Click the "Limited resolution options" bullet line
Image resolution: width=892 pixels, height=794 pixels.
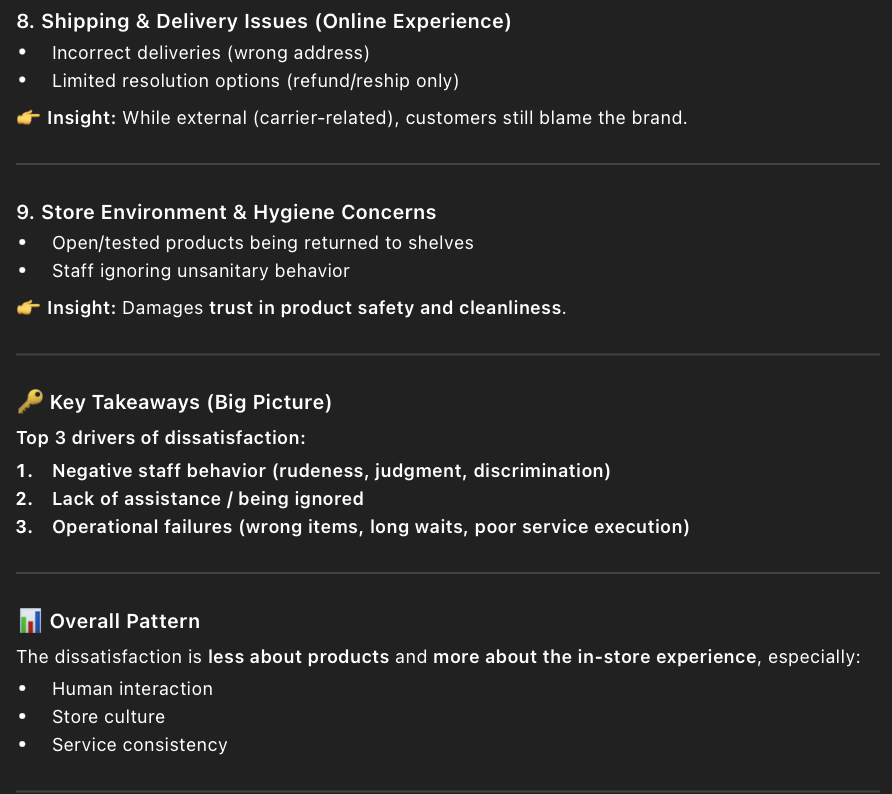(255, 81)
